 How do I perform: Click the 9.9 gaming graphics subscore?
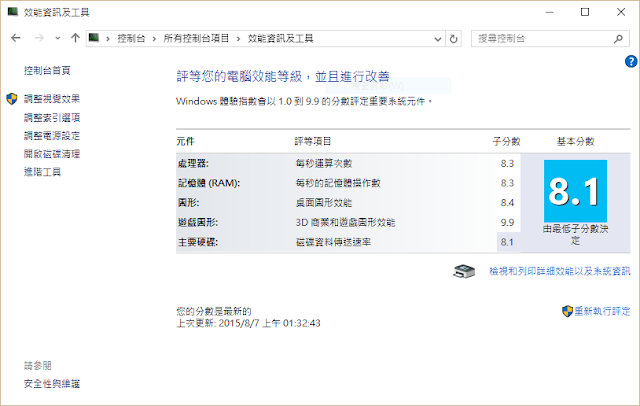click(x=507, y=223)
